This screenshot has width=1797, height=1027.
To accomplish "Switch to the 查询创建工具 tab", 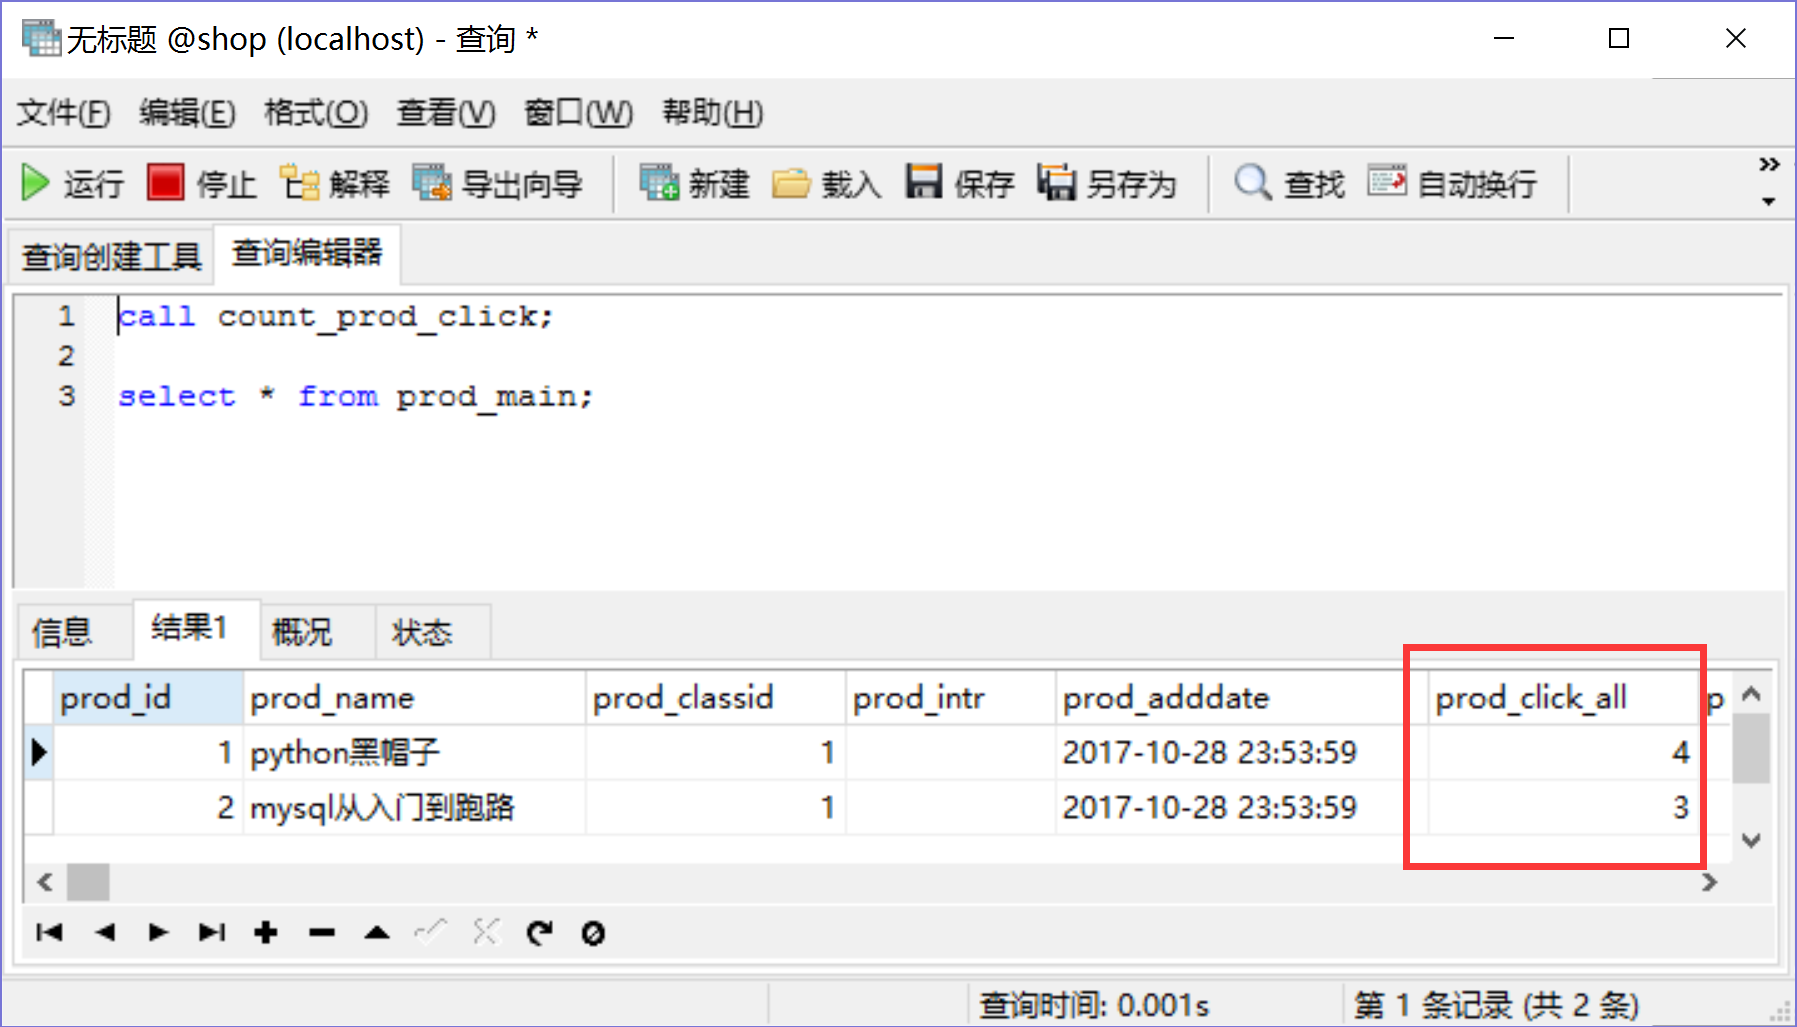I will [x=112, y=257].
